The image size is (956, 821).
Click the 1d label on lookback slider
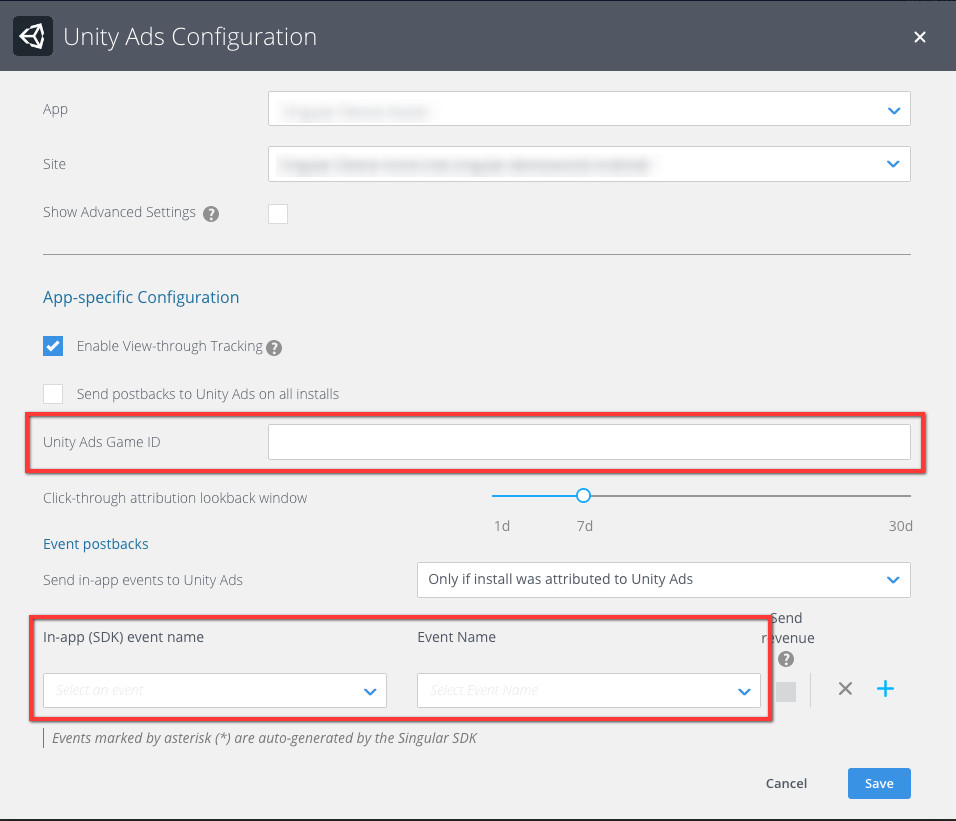click(x=502, y=526)
